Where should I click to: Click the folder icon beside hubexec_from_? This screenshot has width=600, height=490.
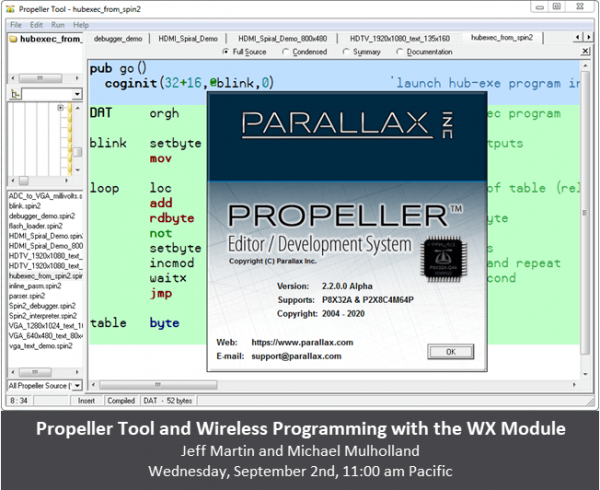(x=13, y=39)
